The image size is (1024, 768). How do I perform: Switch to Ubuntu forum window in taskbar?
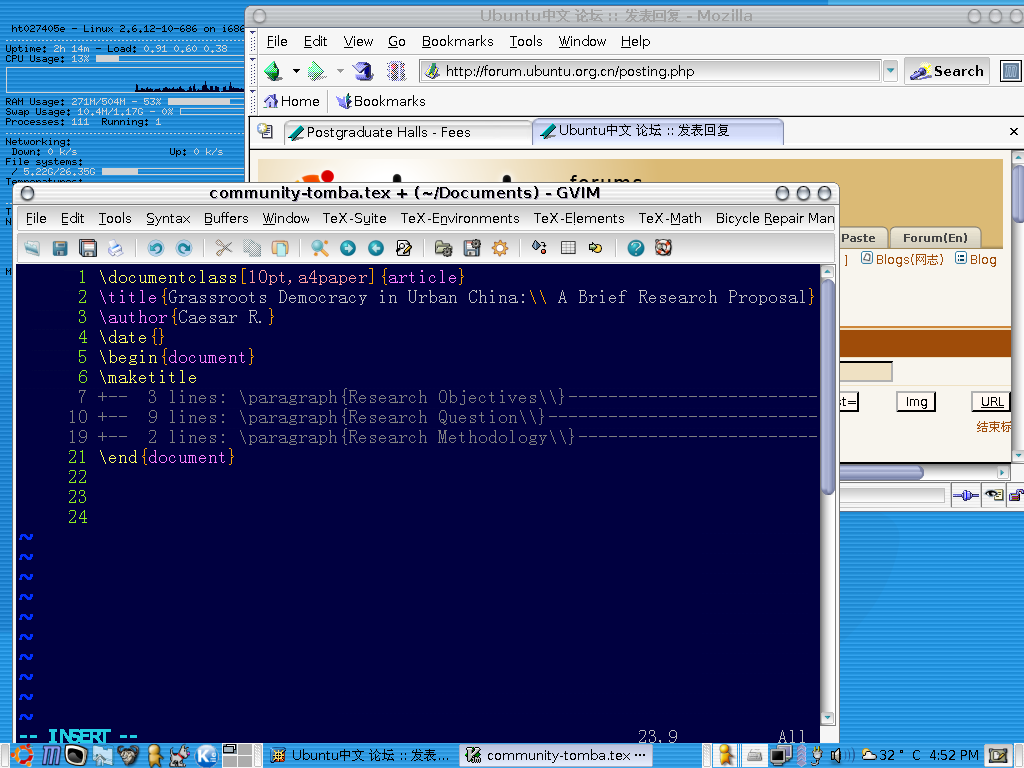(360, 756)
